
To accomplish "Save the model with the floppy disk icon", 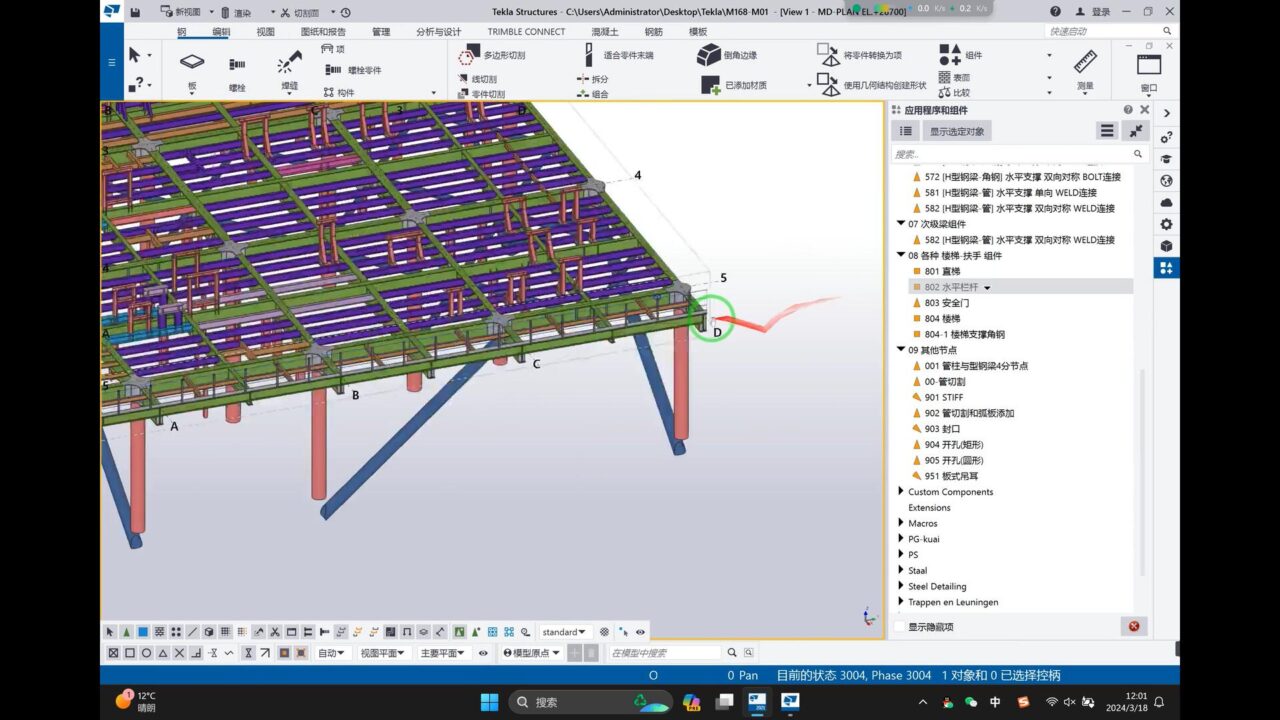I will (136, 12).
